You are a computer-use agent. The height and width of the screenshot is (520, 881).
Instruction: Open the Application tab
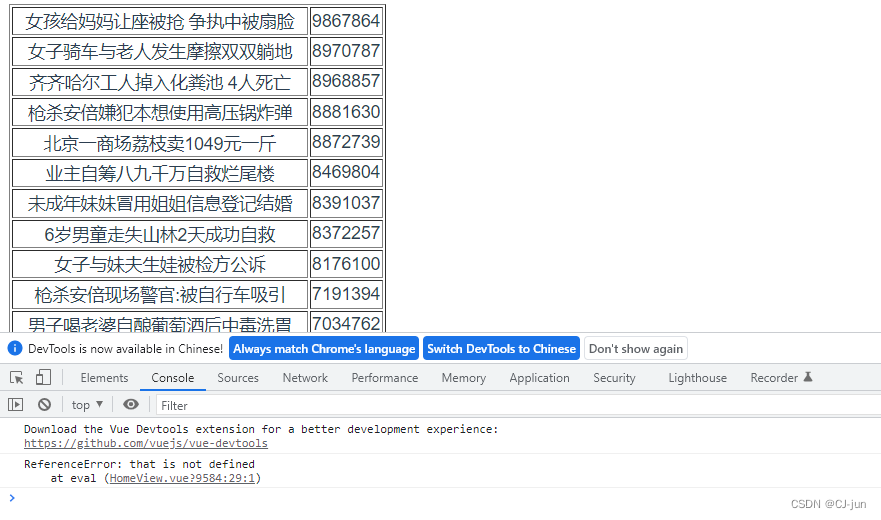pos(539,378)
